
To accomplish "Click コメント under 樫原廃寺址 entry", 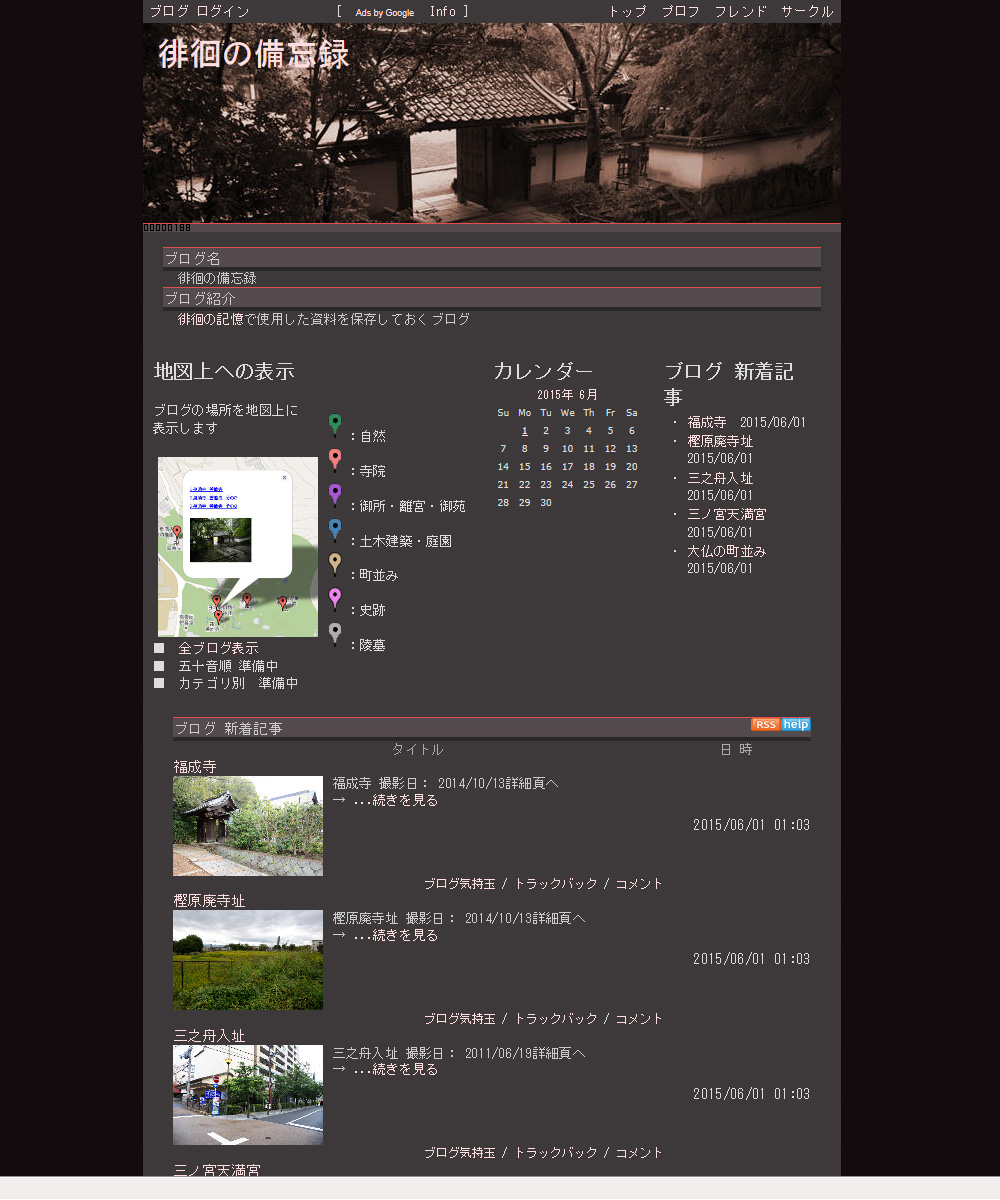I will pyautogui.click(x=639, y=1019).
